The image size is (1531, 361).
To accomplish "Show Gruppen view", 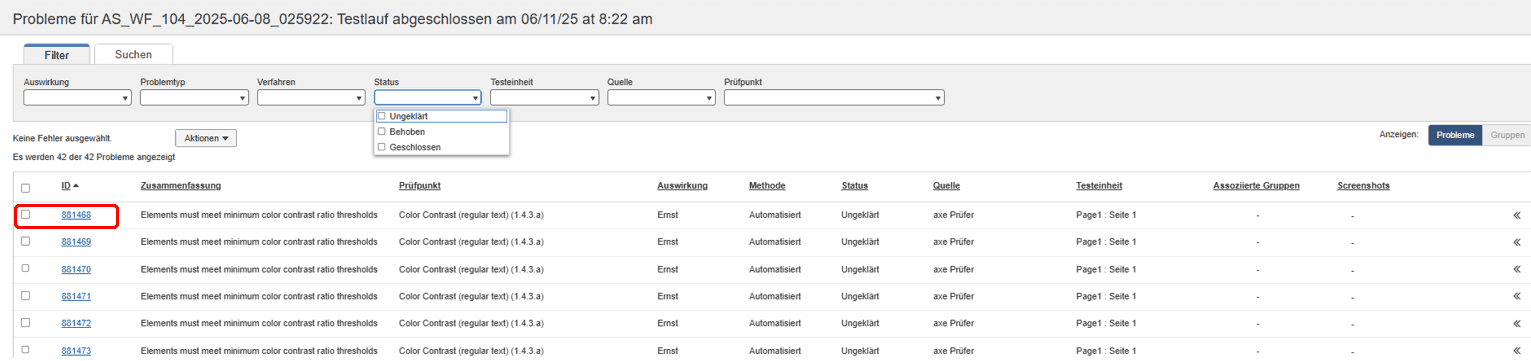I will point(1507,134).
